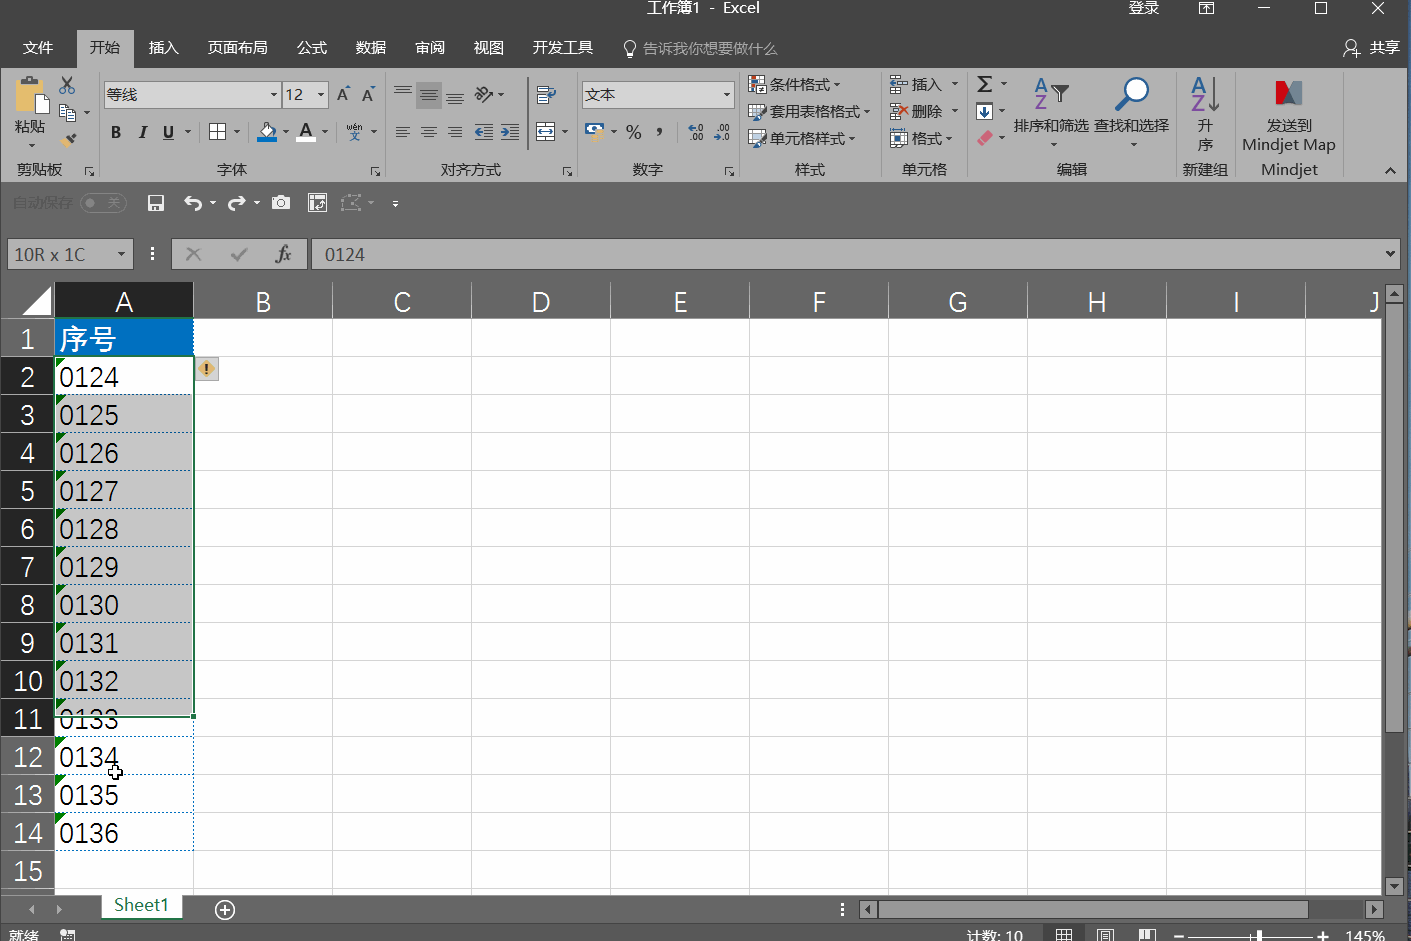Click the Format Painter brush icon
This screenshot has width=1411, height=941.
(68, 139)
